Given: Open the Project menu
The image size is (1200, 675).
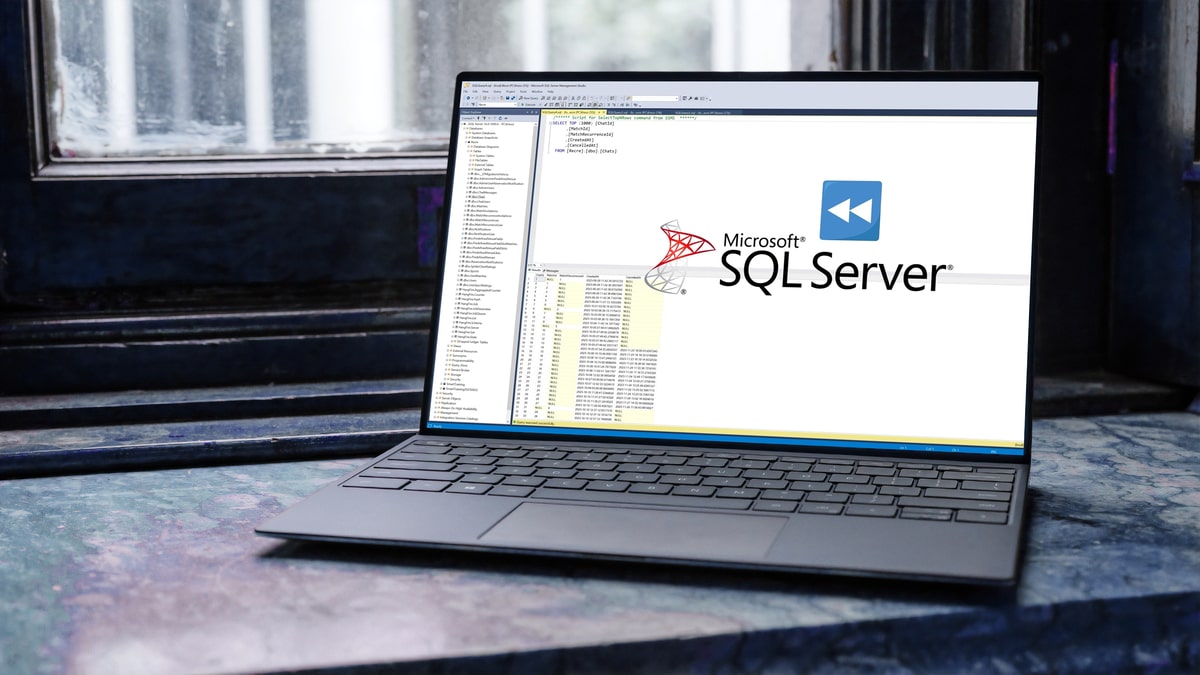Looking at the screenshot, I should tap(510, 92).
